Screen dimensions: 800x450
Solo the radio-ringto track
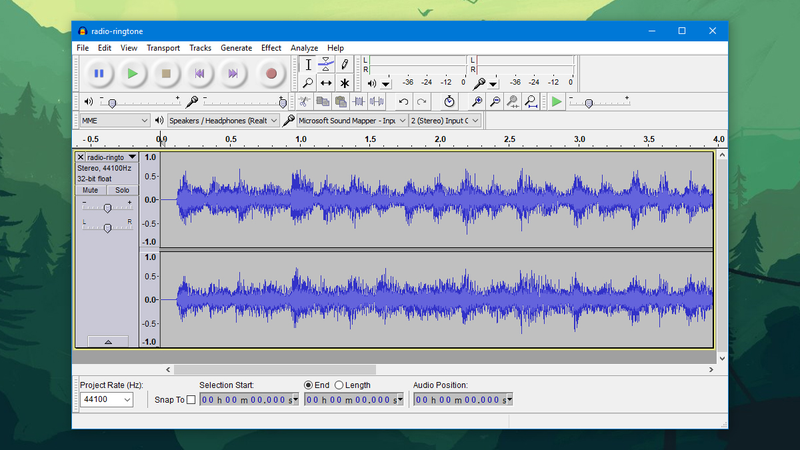[x=122, y=190]
